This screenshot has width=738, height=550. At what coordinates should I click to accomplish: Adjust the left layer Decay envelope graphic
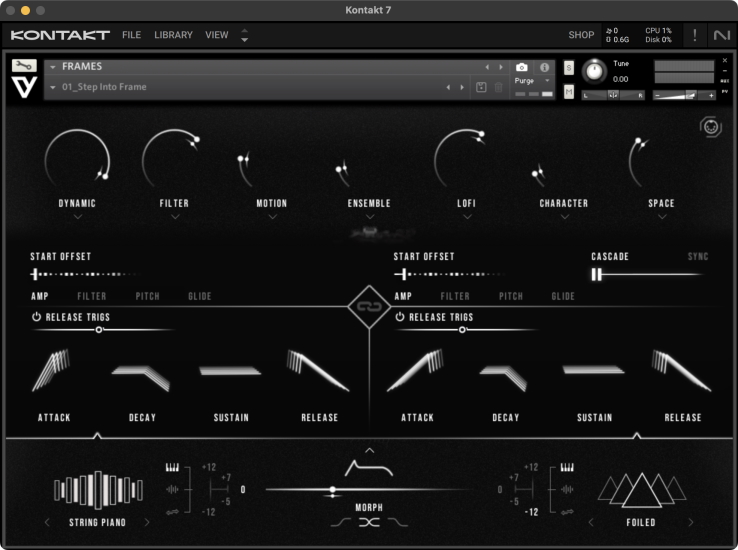click(141, 379)
